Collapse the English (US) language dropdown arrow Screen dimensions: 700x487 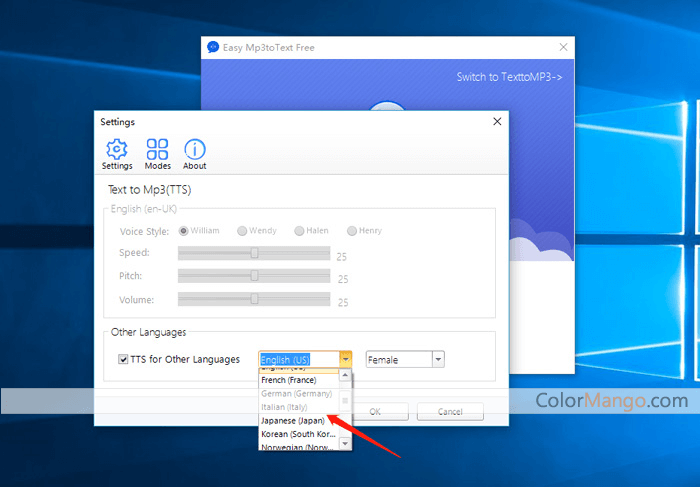[346, 359]
